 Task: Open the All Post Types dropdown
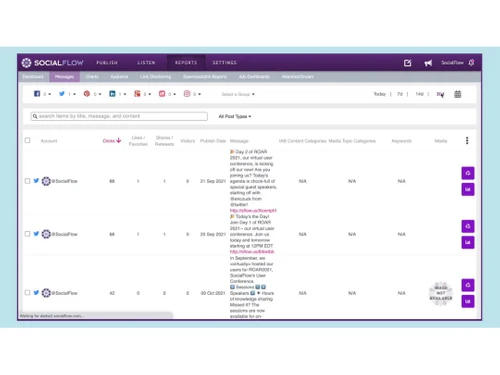coord(235,116)
